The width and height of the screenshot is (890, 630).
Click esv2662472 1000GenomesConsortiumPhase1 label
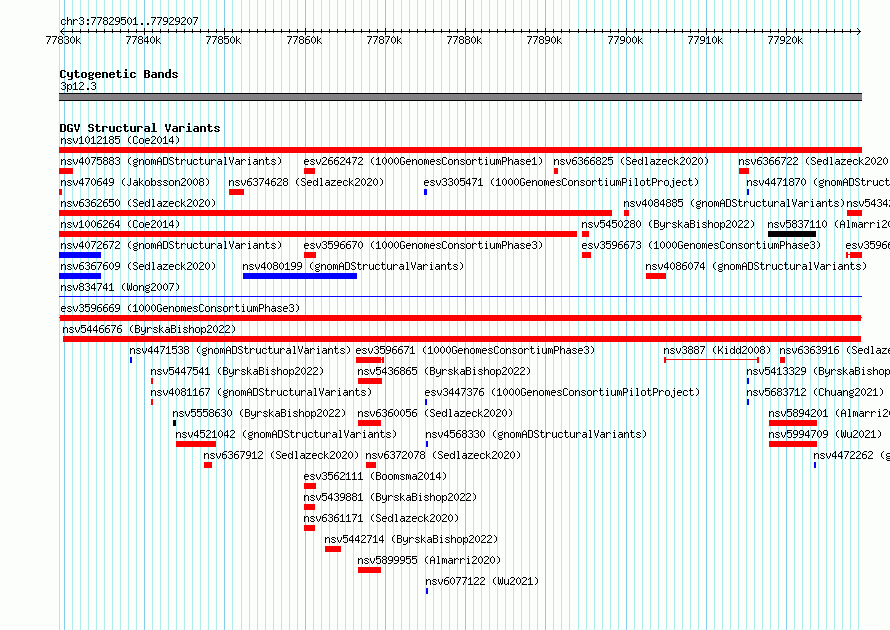pos(423,161)
